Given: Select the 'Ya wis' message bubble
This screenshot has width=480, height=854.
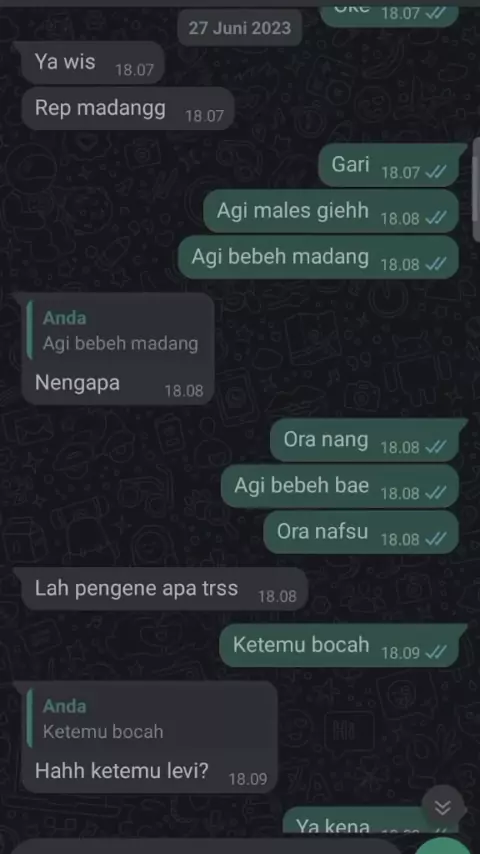Looking at the screenshot, I should pyautogui.click(x=93, y=63).
